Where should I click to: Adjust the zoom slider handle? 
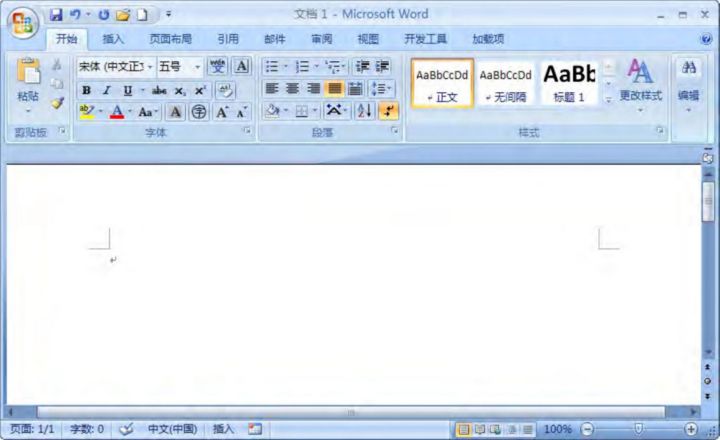[x=638, y=429]
